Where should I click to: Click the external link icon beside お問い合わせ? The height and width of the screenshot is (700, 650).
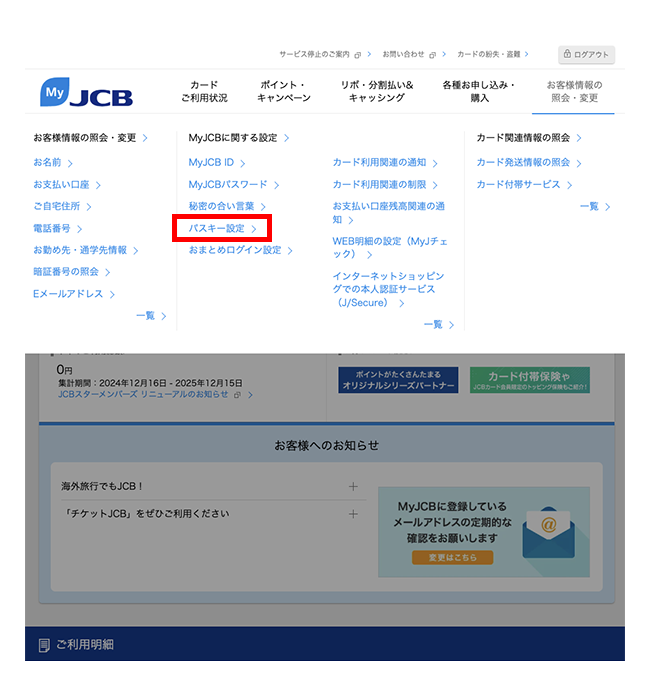pyautogui.click(x=432, y=55)
